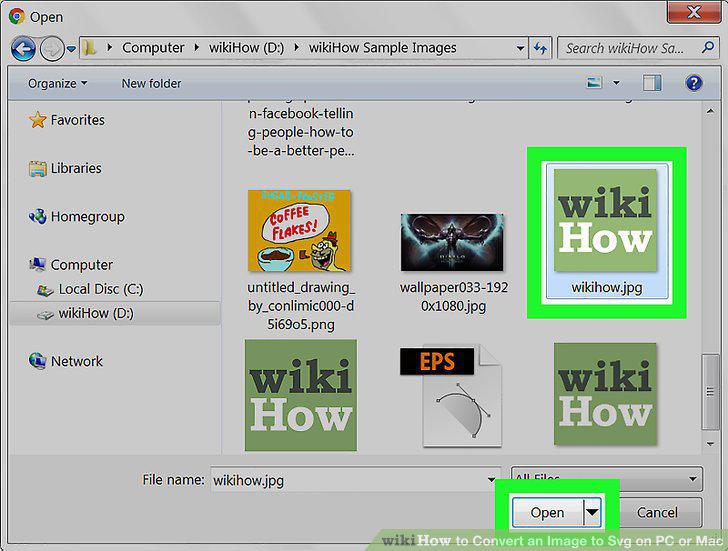Click the Chrome icon in title bar
Screen dimensions: 728x551
coord(16,17)
